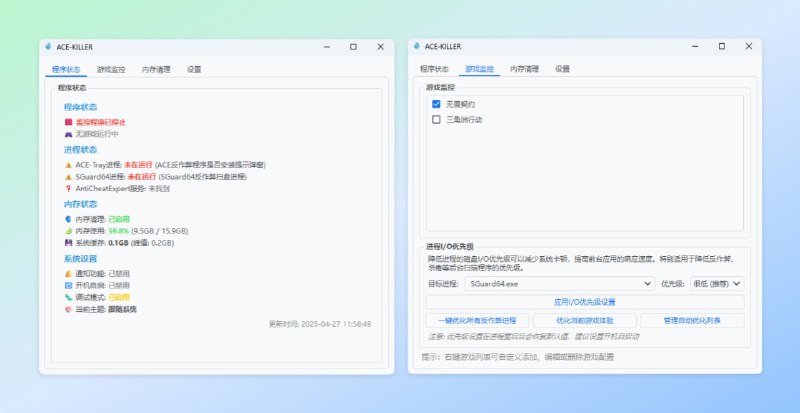Click the palette icon beside 当前主题
Image resolution: width=800 pixels, height=413 pixels.
68,309
